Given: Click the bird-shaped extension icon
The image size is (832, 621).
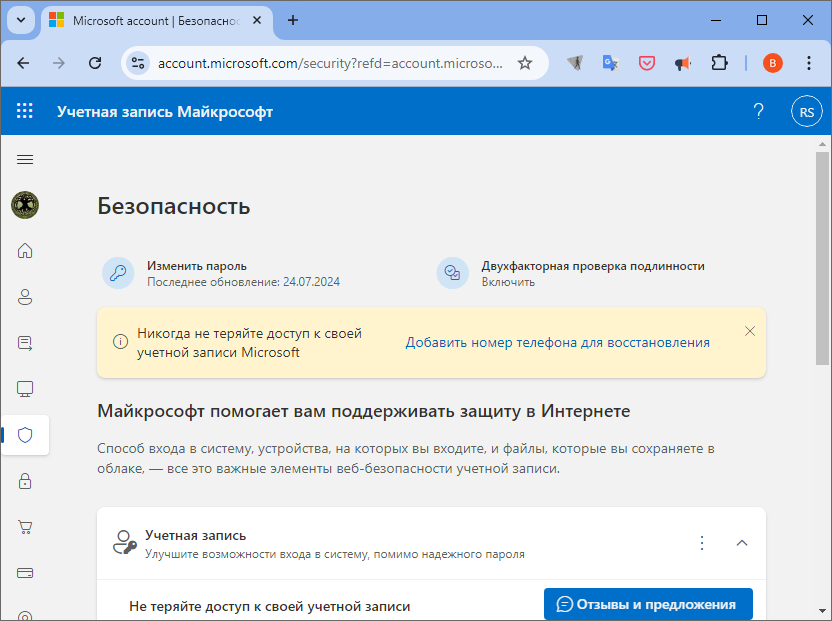Looking at the screenshot, I should point(575,63).
